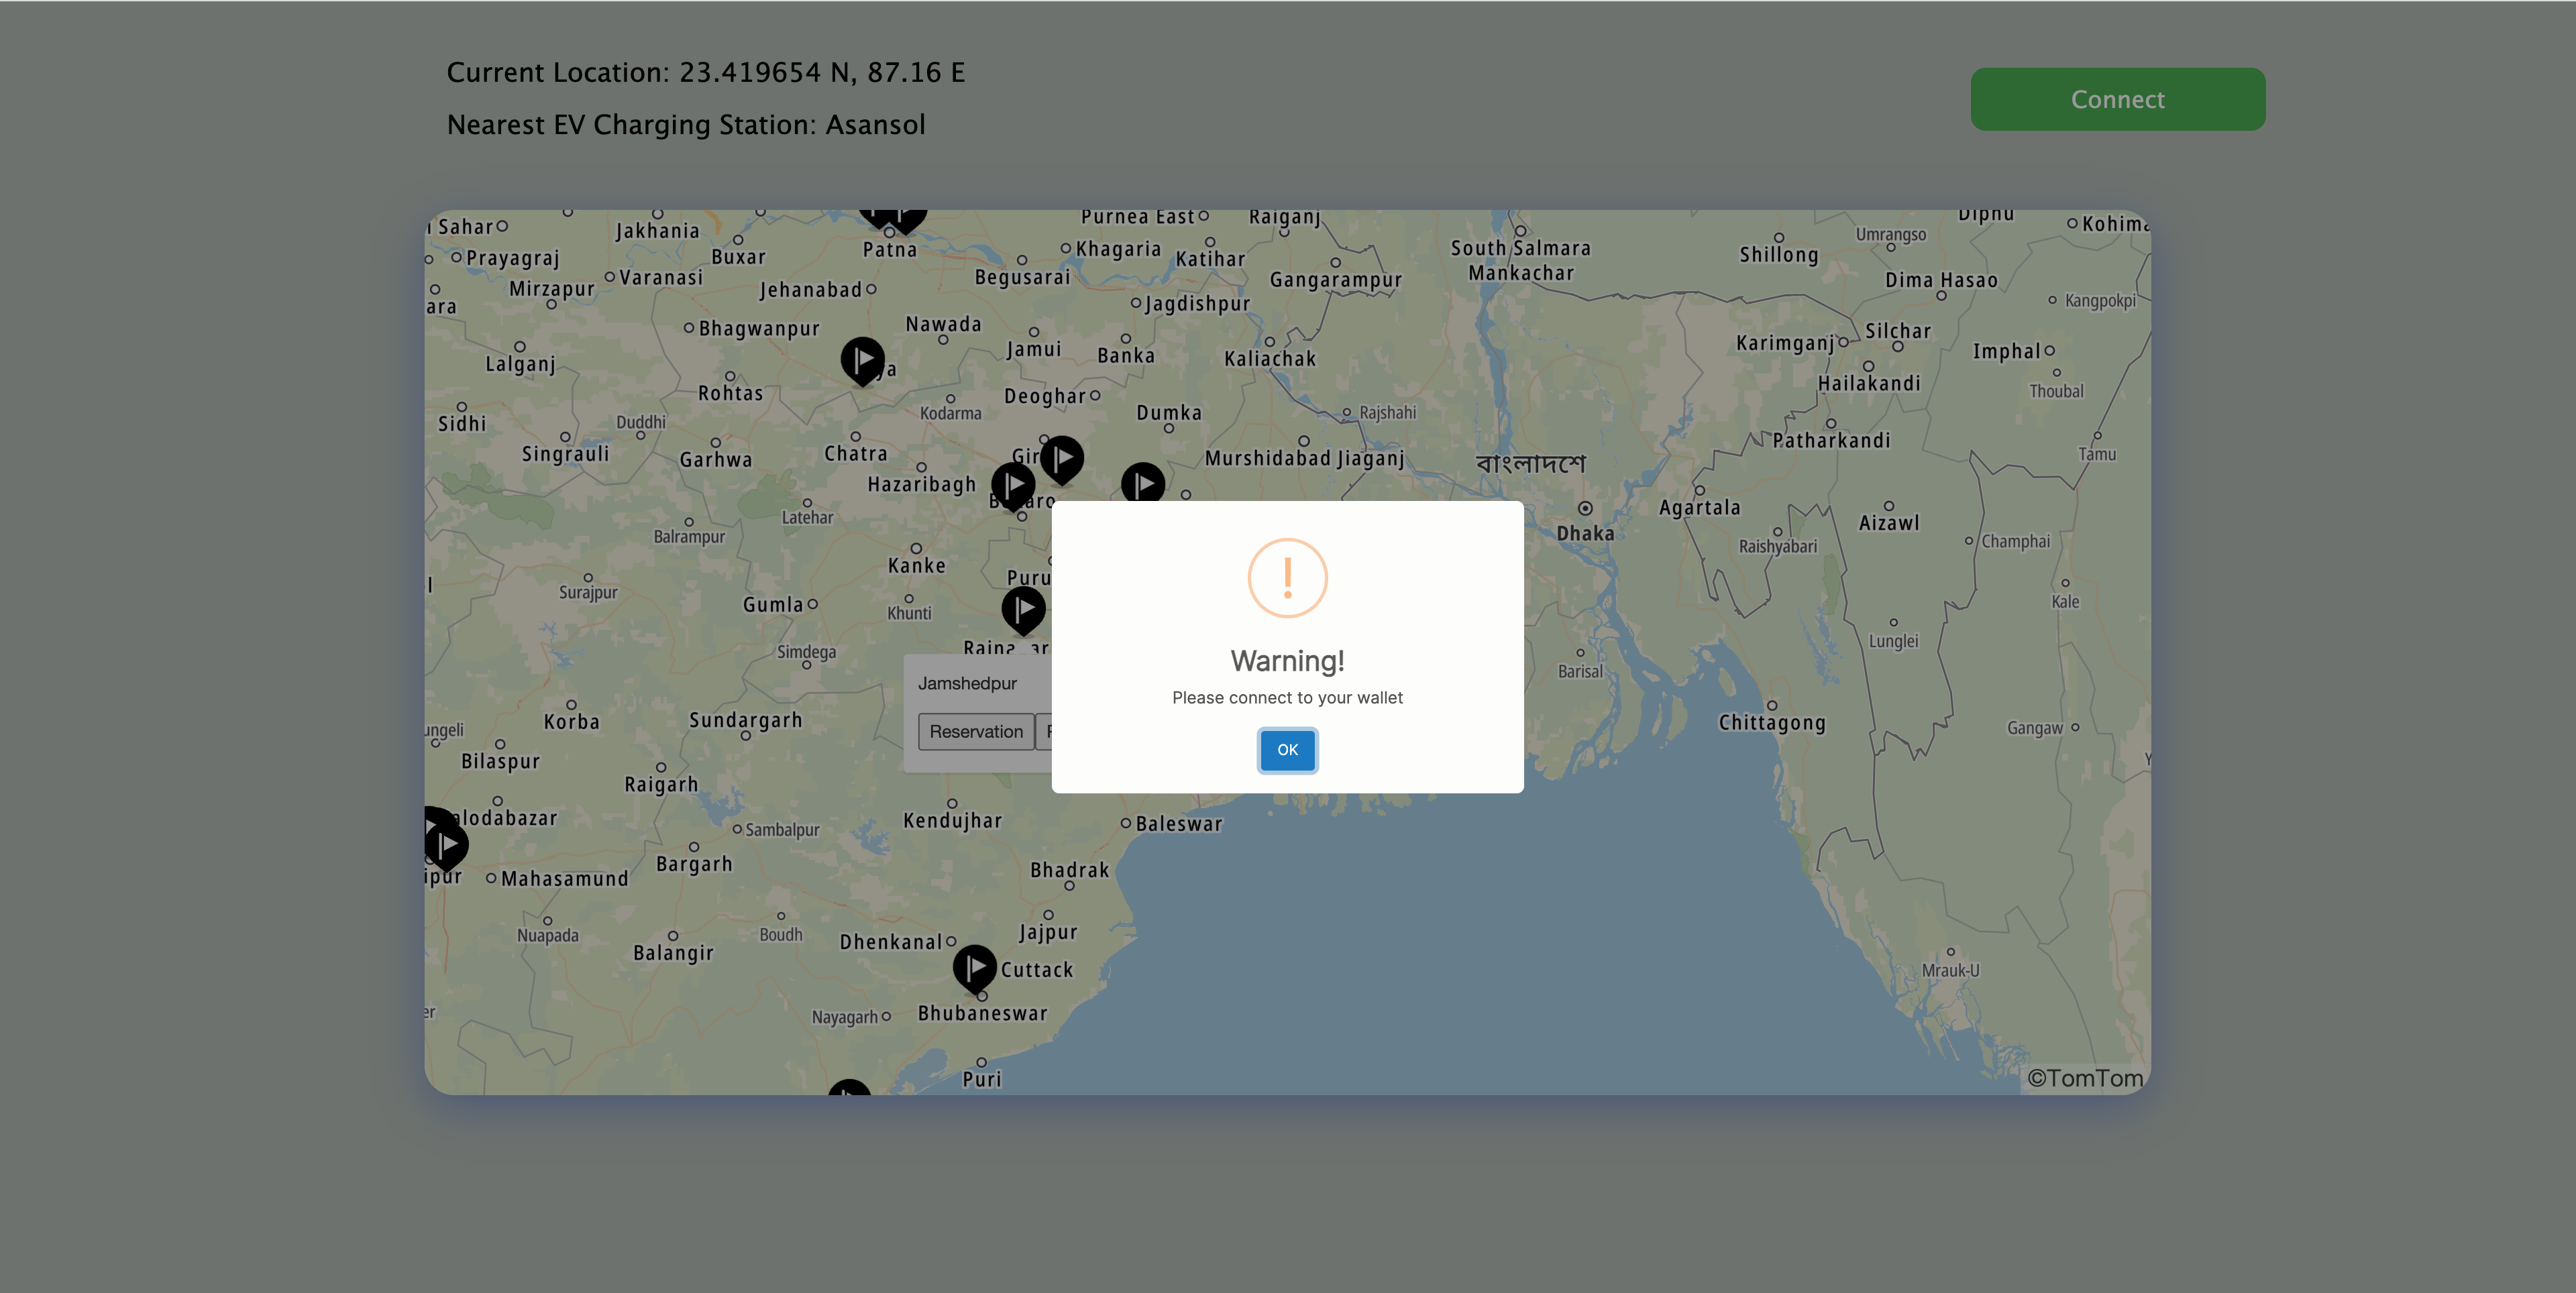Image resolution: width=2576 pixels, height=1293 pixels.
Task: Click the flag marker next to Giridih label
Action: 1062,458
